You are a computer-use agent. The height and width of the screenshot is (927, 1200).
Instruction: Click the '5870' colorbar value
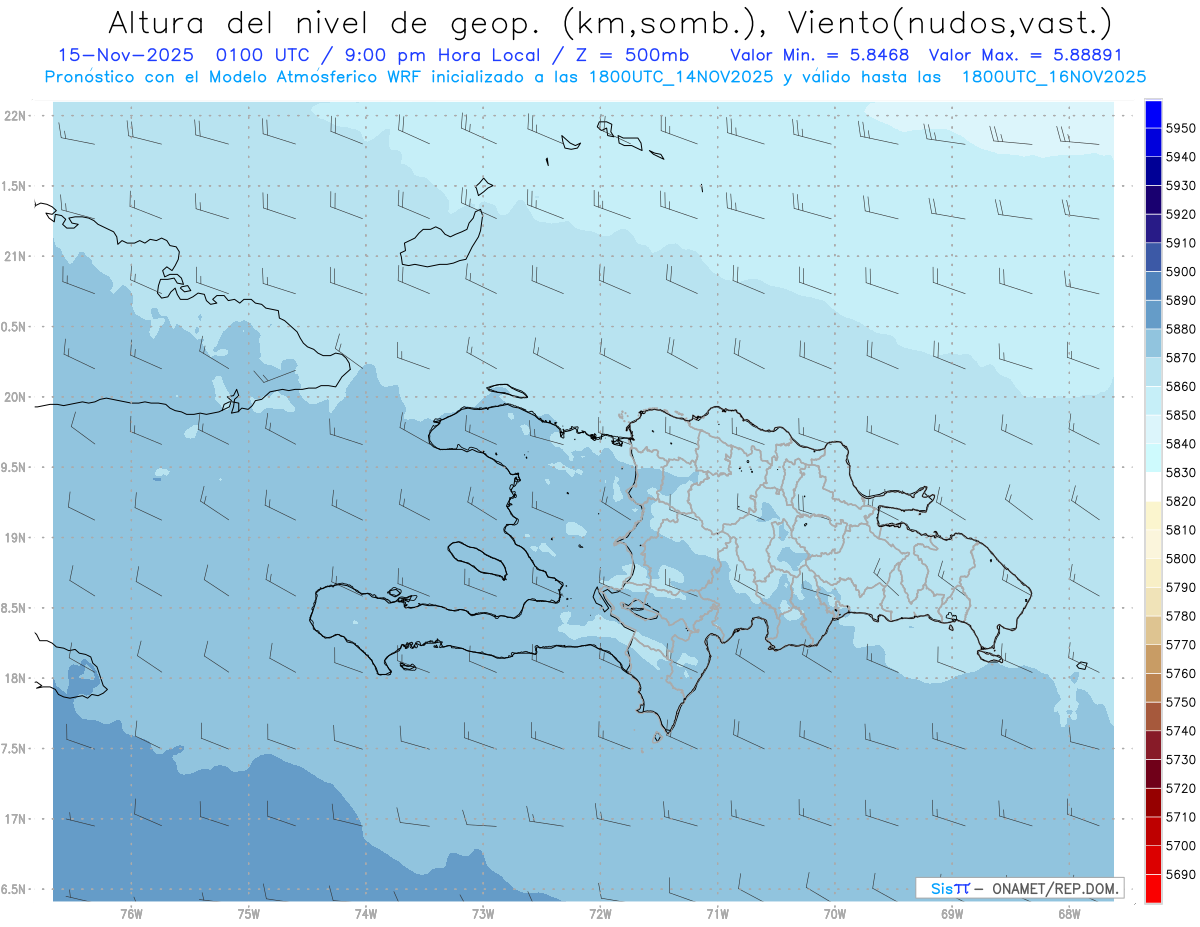[1181, 358]
